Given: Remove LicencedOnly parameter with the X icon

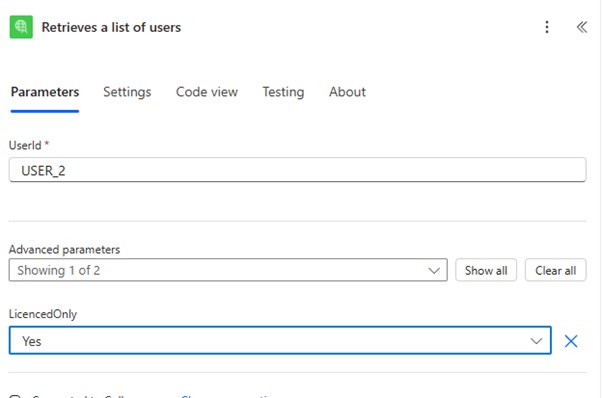Looking at the screenshot, I should point(571,341).
